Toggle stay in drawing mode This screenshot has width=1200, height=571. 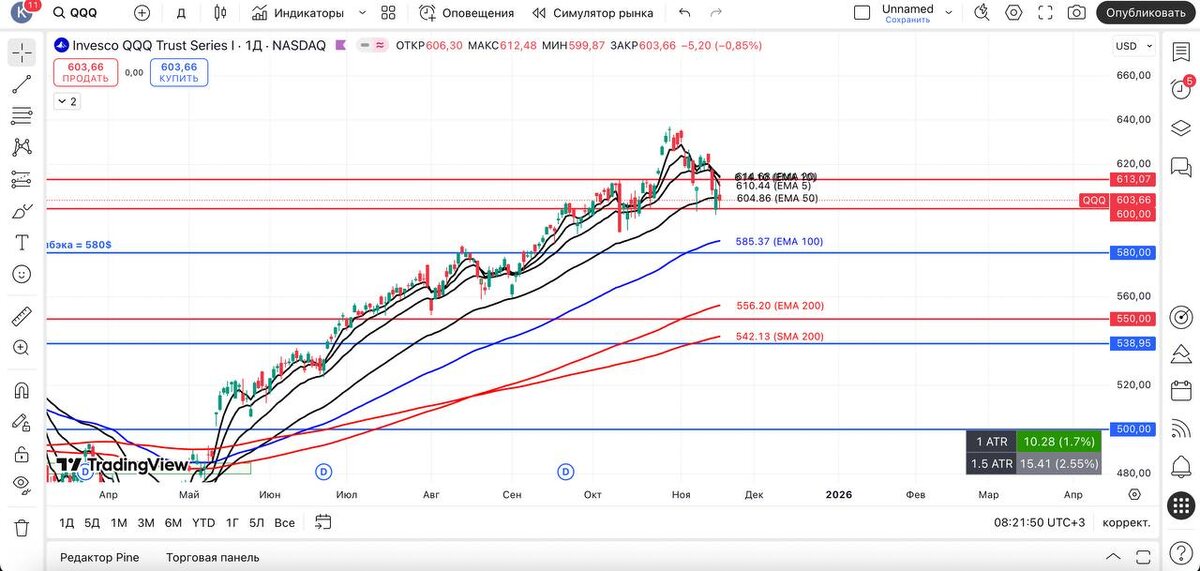pyautogui.click(x=21, y=422)
